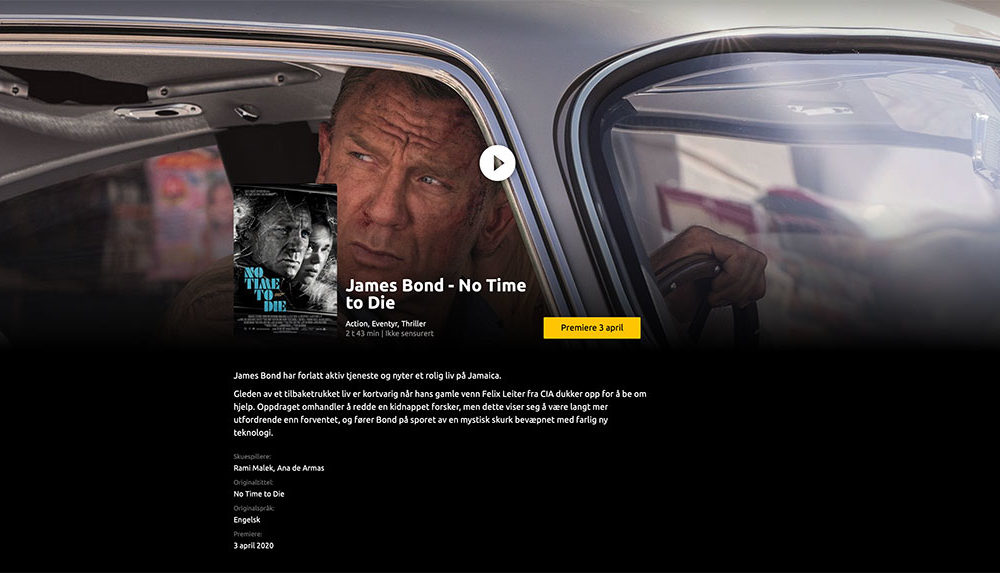
Task: Click synopsis line about life in Jamaica
Action: 367,376
